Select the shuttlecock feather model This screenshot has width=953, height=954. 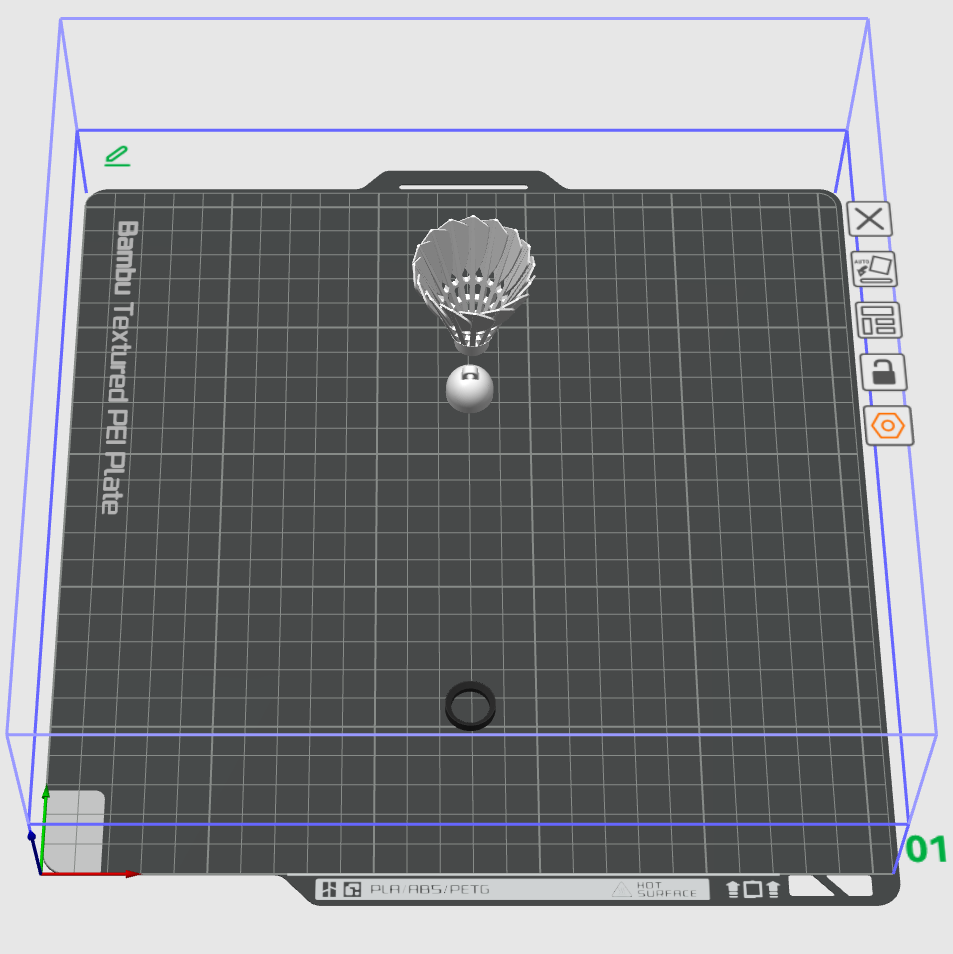(x=473, y=284)
